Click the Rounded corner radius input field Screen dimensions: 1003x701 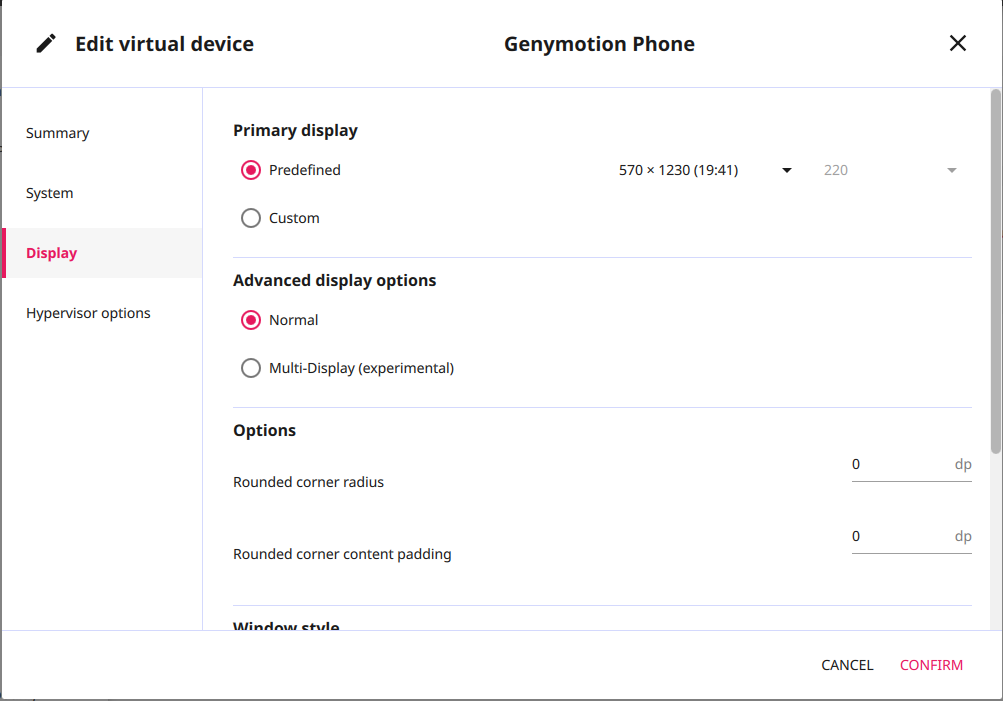pos(898,465)
